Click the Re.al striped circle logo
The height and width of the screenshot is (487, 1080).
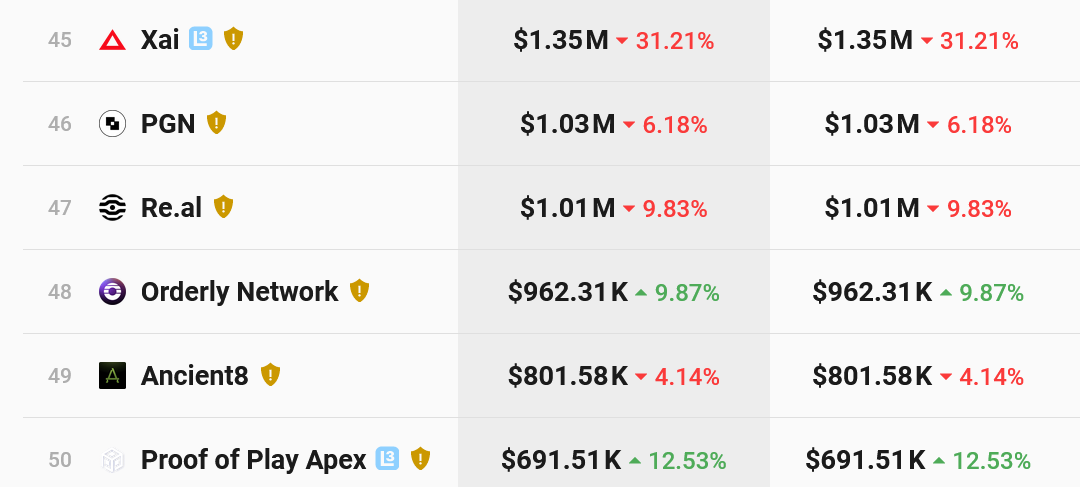(112, 208)
